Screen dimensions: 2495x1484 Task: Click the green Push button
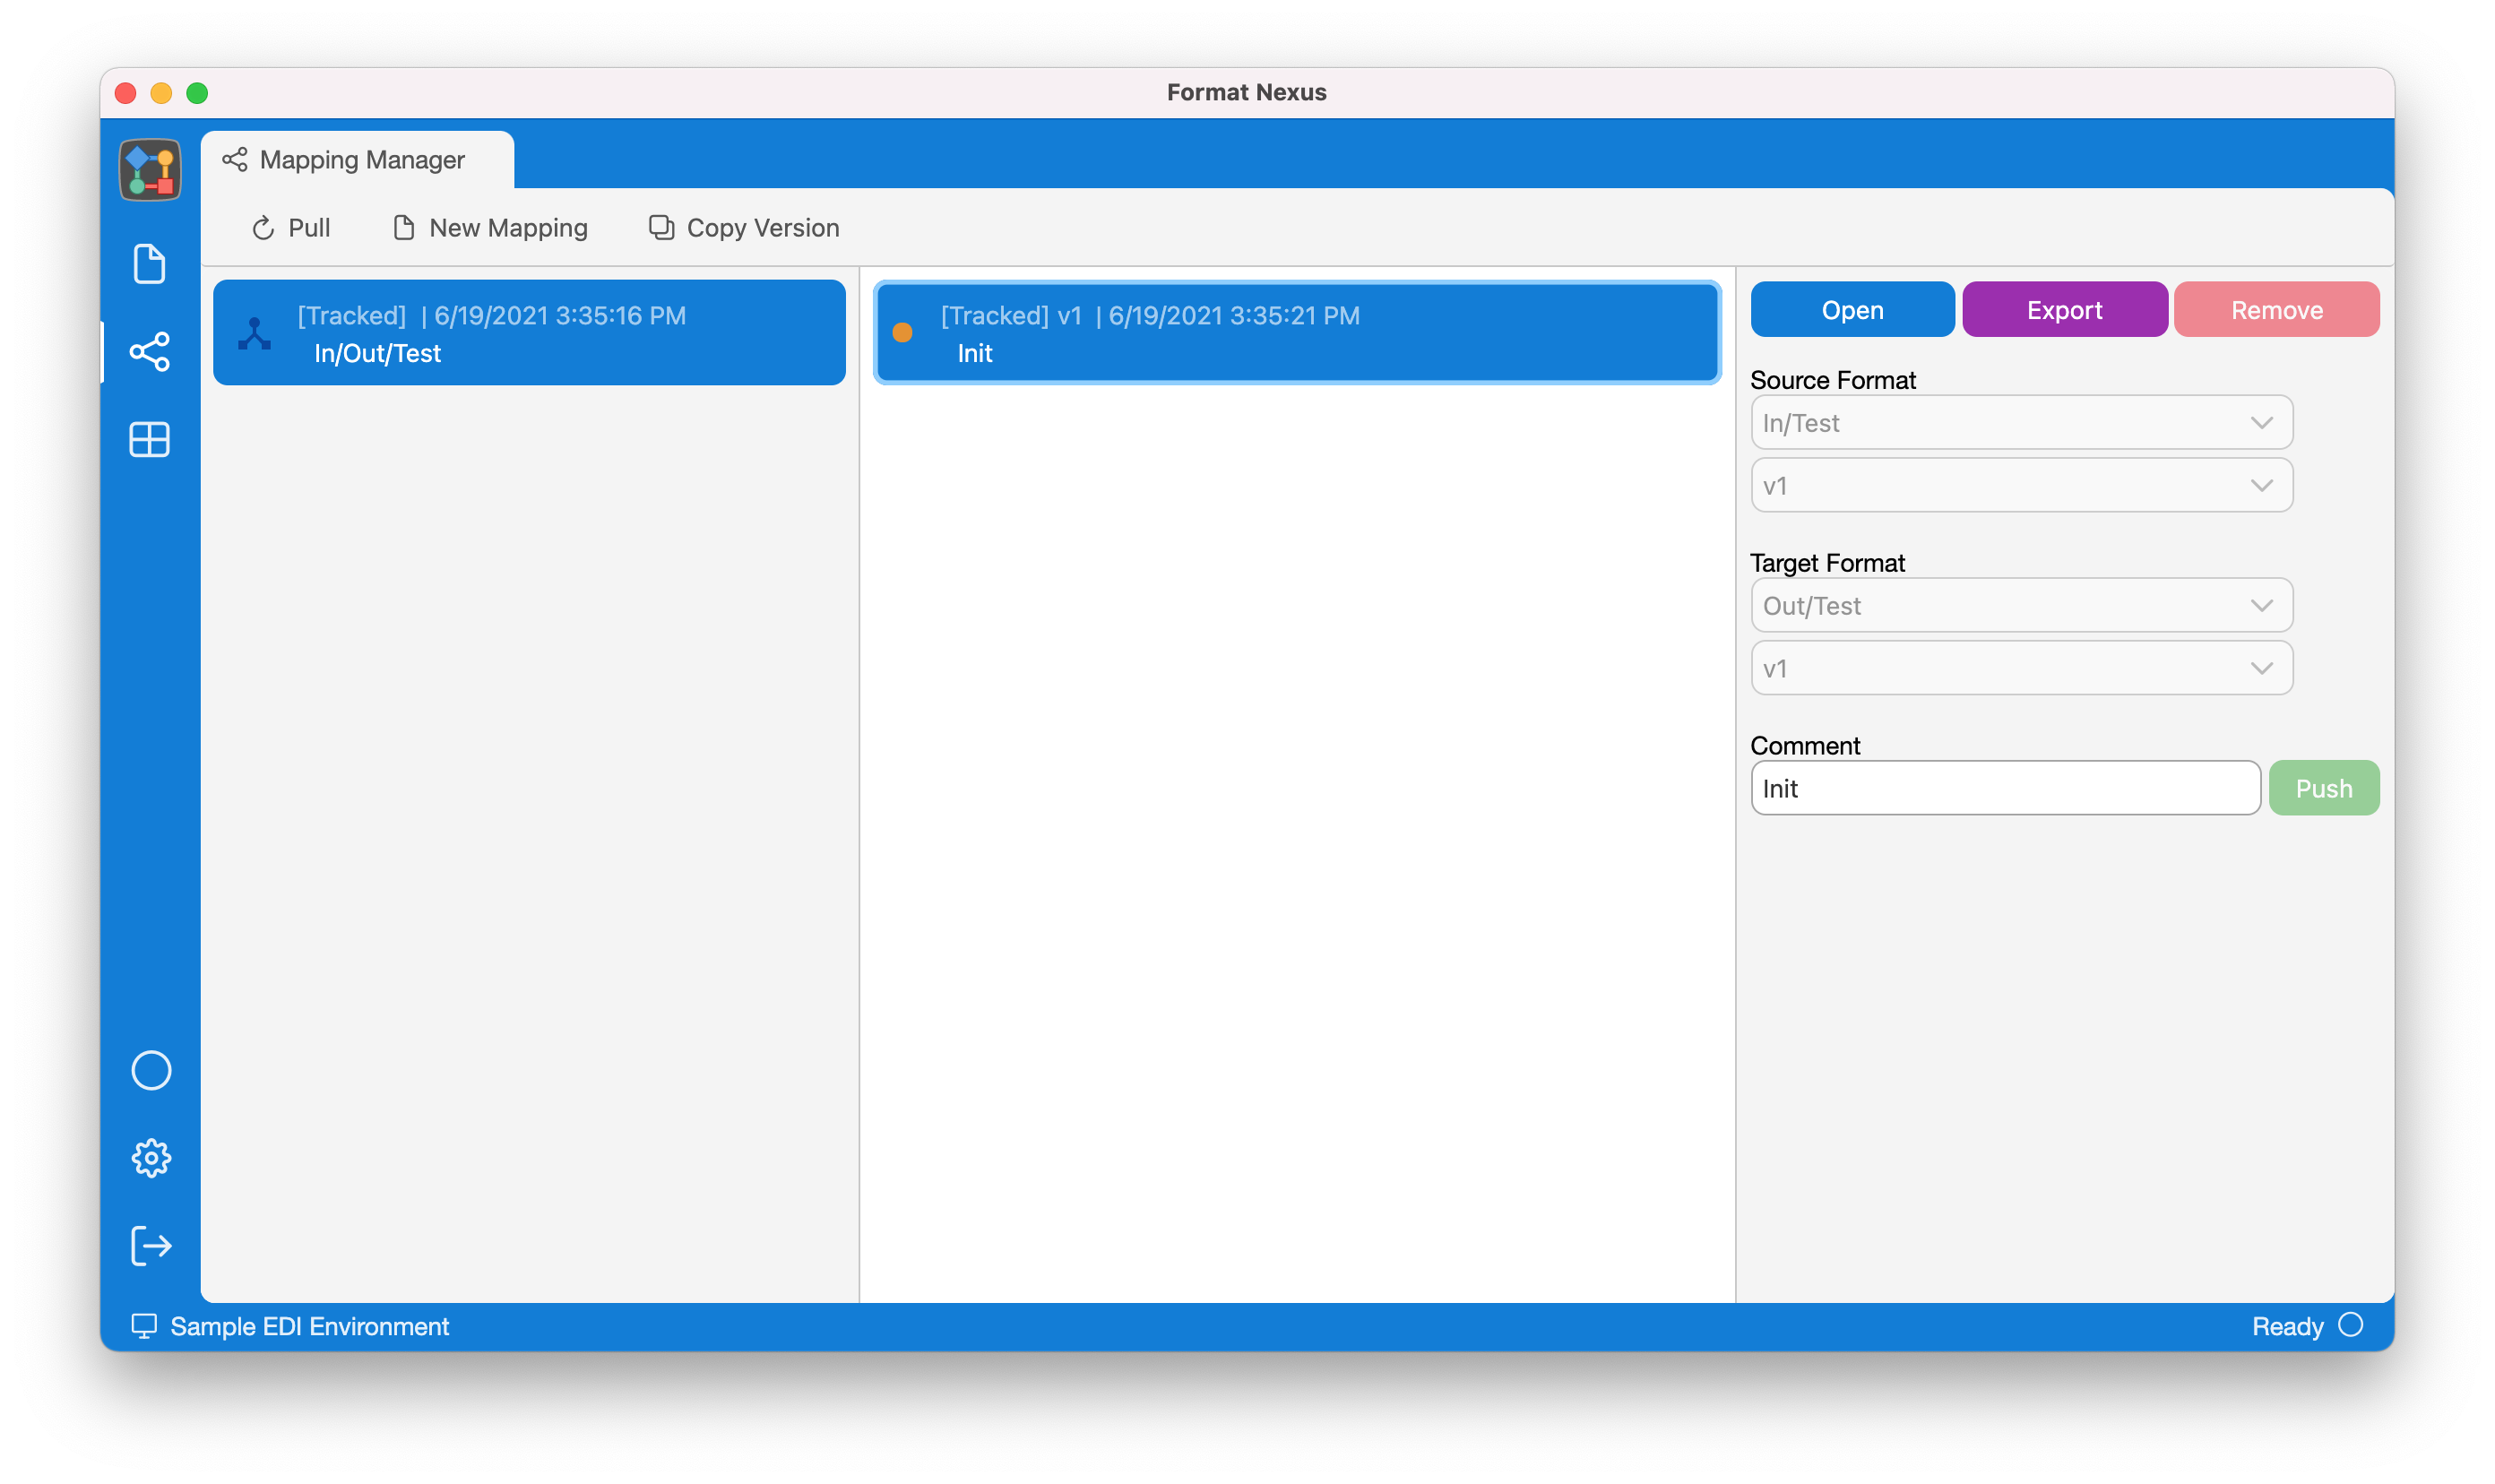[x=2323, y=788]
